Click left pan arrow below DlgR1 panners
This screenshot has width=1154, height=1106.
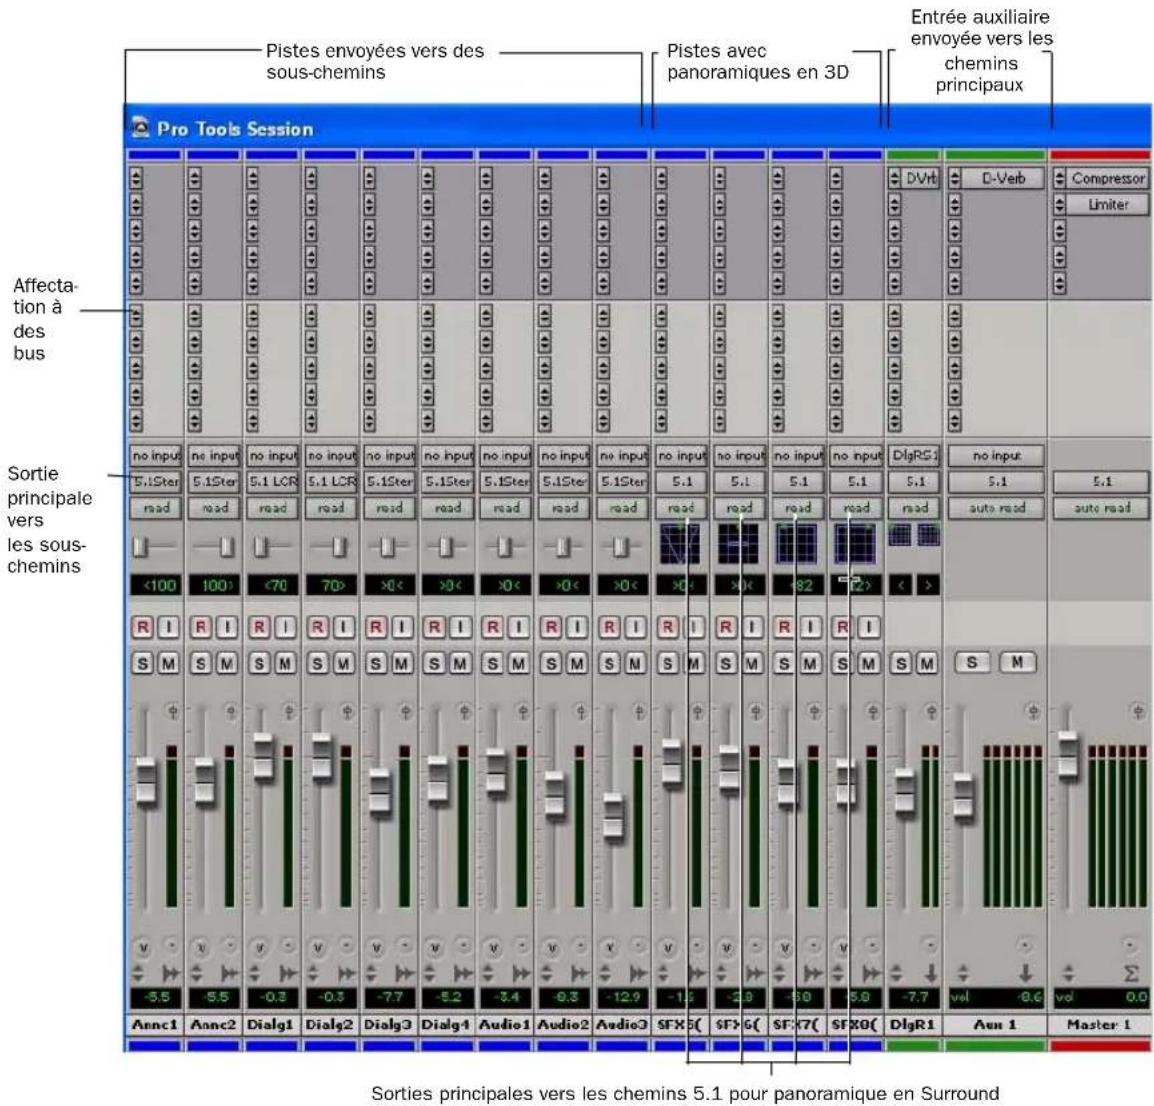coord(901,586)
